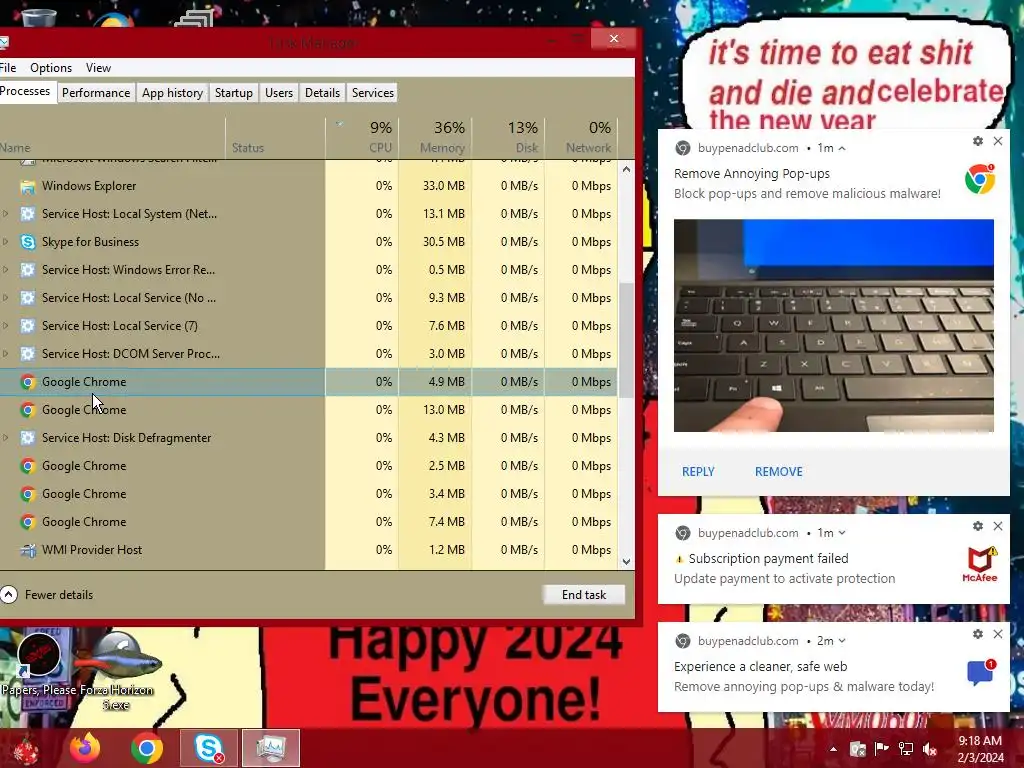Switch to the Details tab
Screen dimensions: 1024x768
point(323,93)
